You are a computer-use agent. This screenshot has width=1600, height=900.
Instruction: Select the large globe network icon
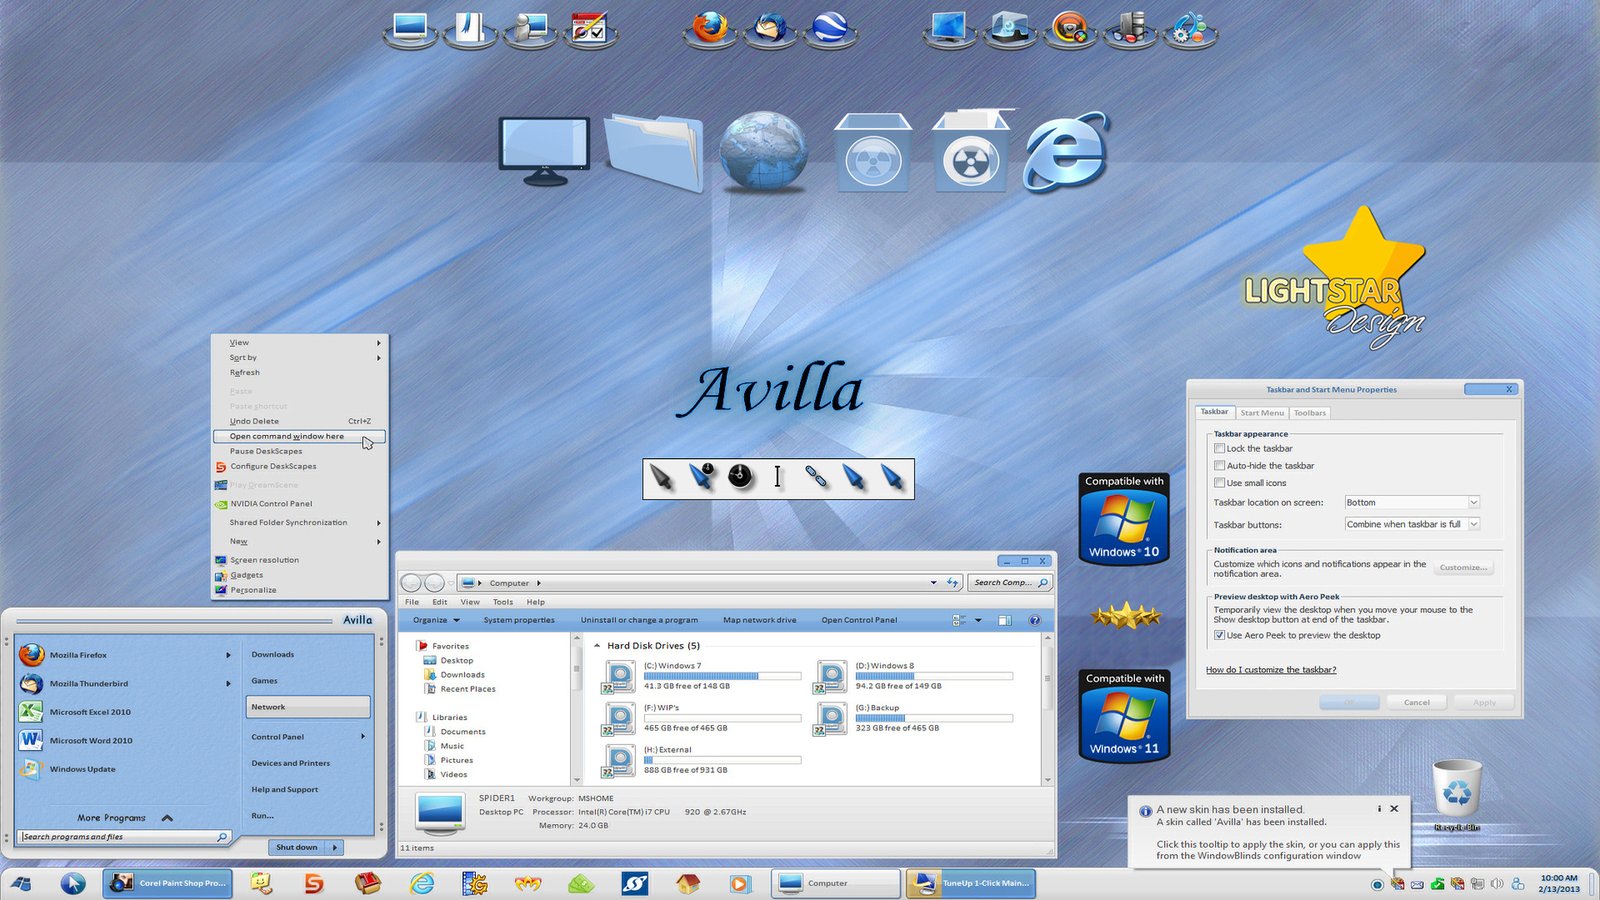tap(763, 151)
